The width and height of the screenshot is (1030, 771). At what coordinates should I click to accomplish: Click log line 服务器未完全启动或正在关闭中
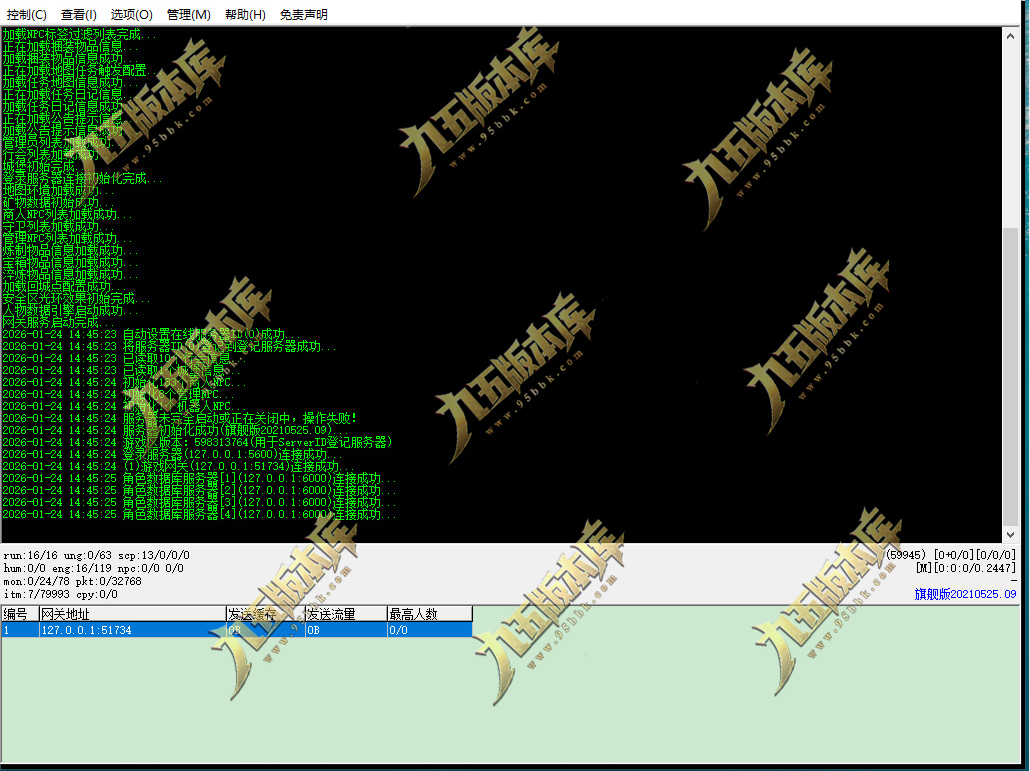click(179, 418)
